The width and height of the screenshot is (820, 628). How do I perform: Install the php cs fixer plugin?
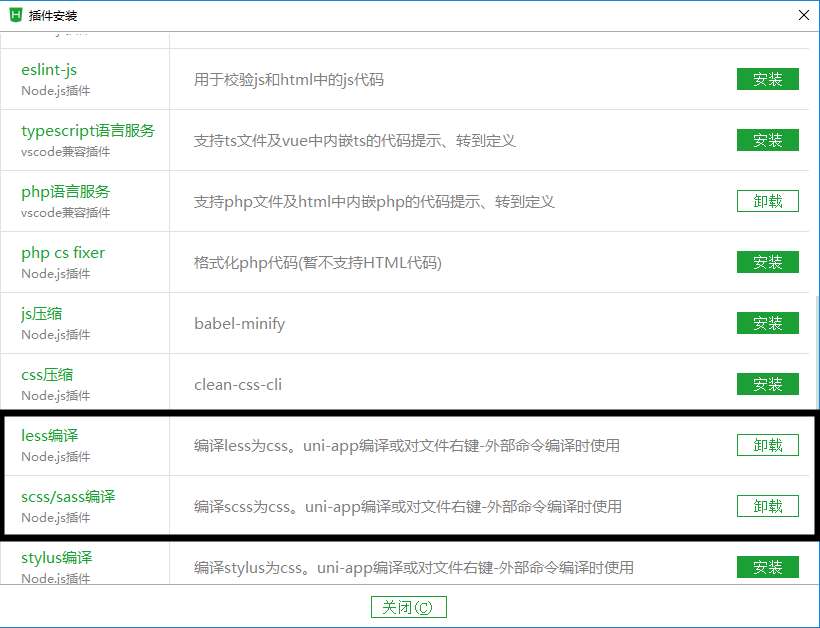coord(768,262)
